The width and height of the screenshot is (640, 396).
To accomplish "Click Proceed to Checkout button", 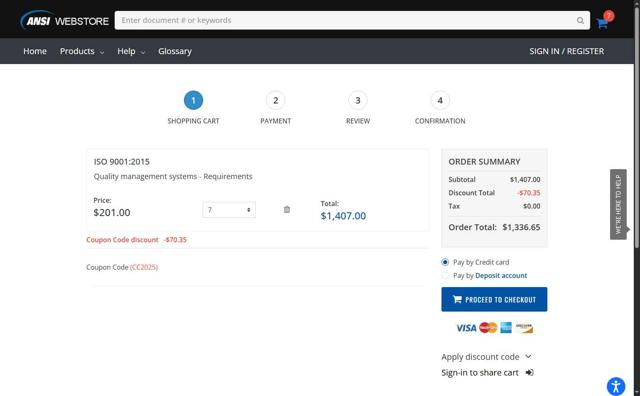I will click(x=494, y=299).
